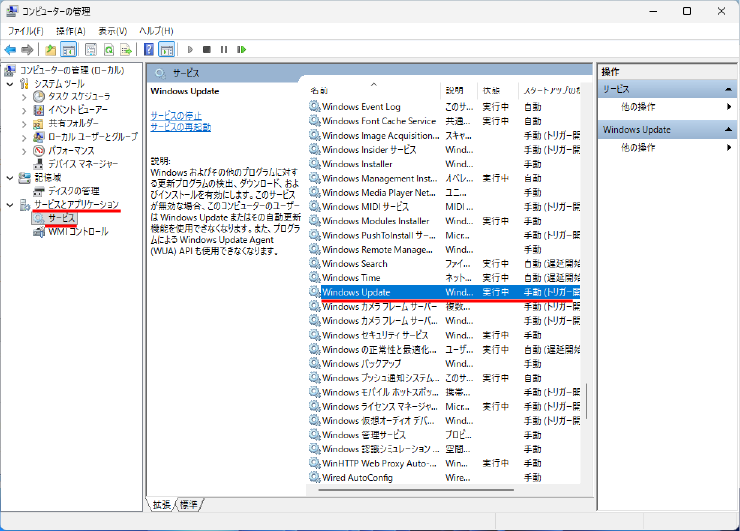Select the WinHTTP Web Proxy Auto service
The image size is (740, 531).
pos(445,464)
